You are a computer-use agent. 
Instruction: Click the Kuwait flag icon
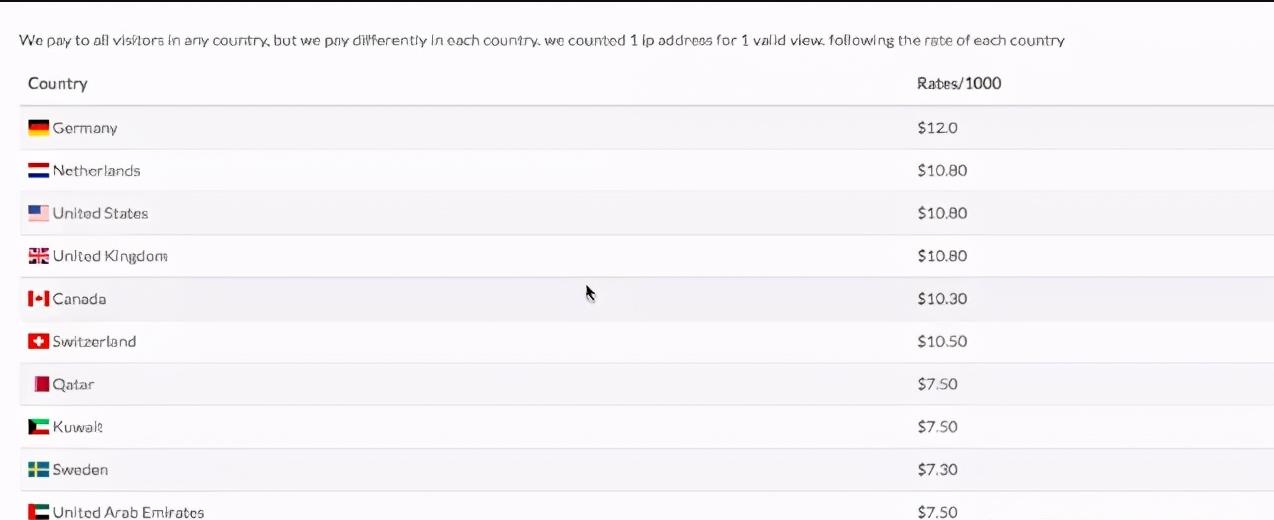tap(39, 427)
